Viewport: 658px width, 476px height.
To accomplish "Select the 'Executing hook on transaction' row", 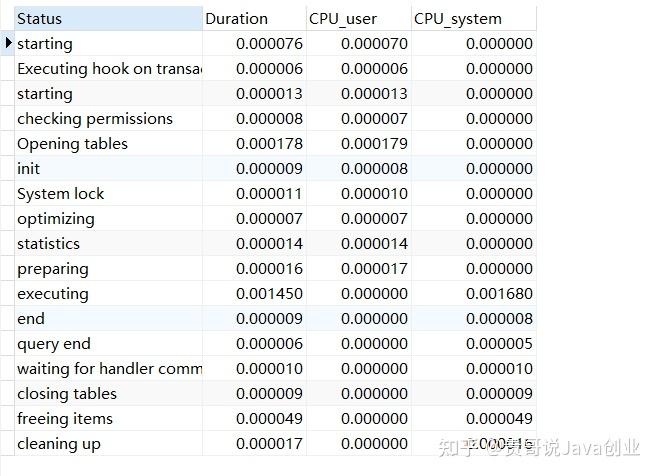I will click(109, 69).
